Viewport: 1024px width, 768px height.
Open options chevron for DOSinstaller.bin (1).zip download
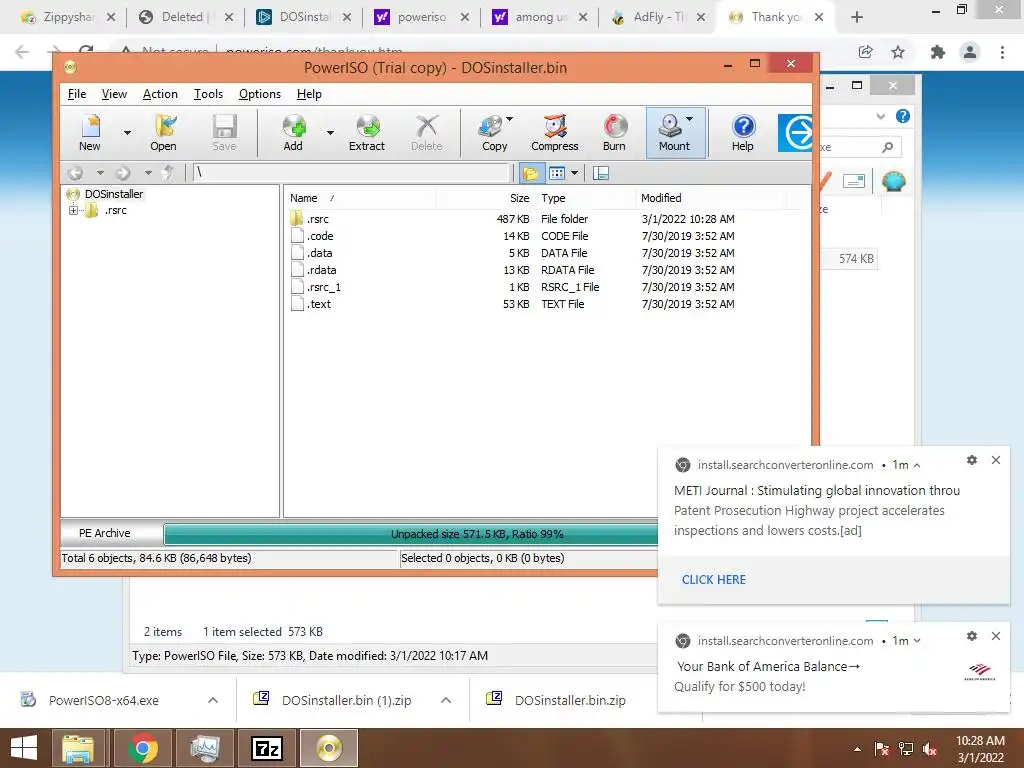point(446,700)
